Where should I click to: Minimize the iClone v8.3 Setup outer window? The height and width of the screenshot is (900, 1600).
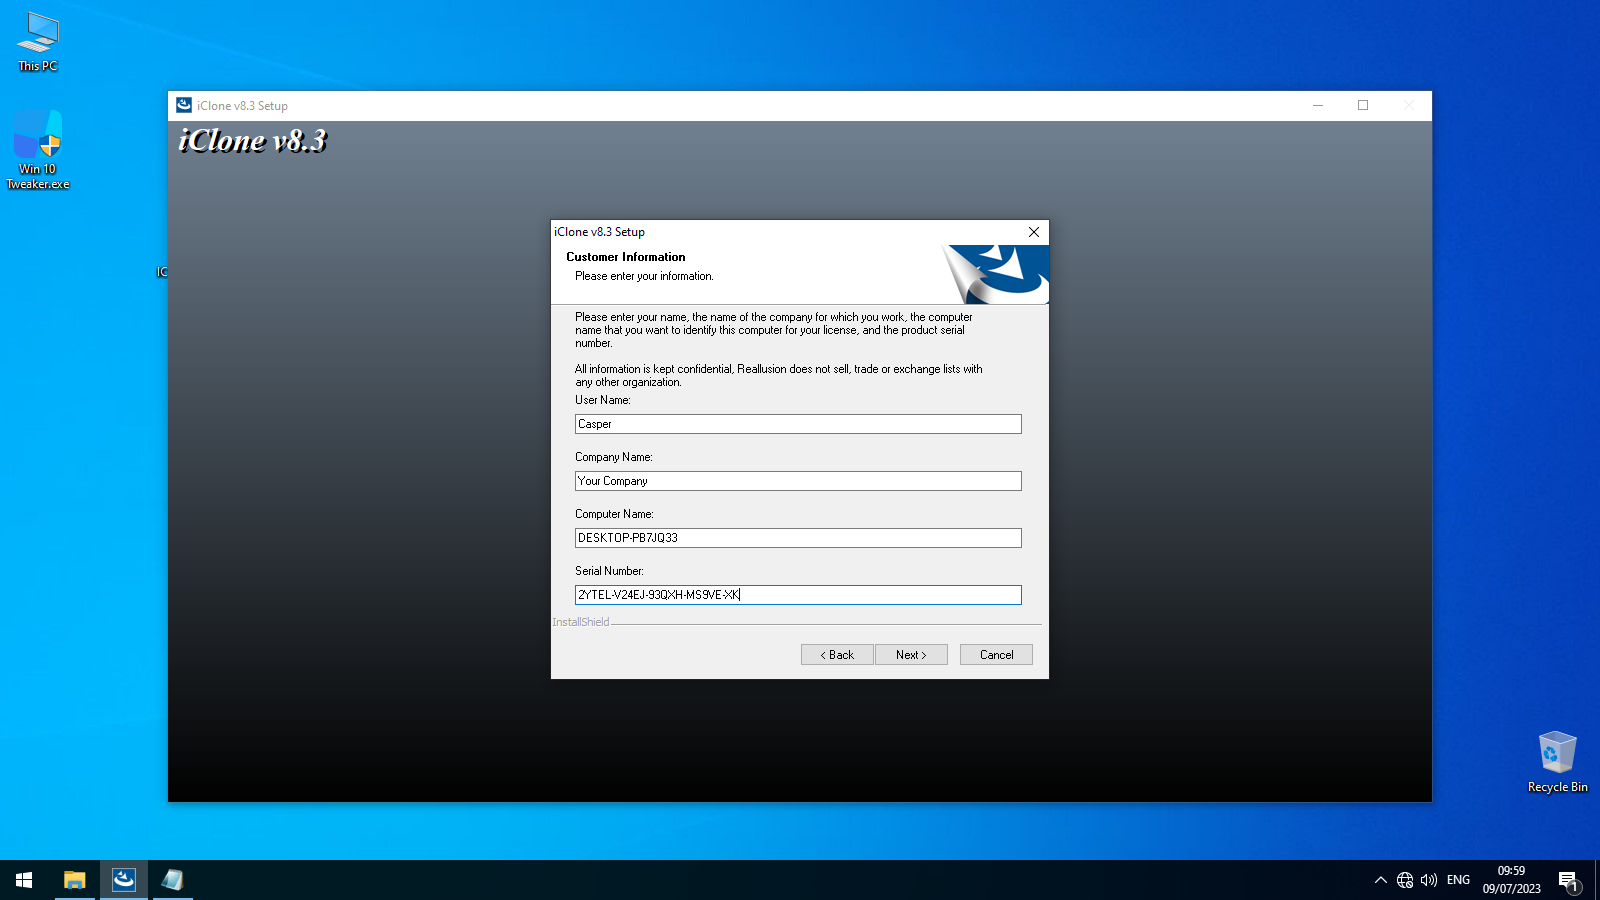(x=1318, y=105)
